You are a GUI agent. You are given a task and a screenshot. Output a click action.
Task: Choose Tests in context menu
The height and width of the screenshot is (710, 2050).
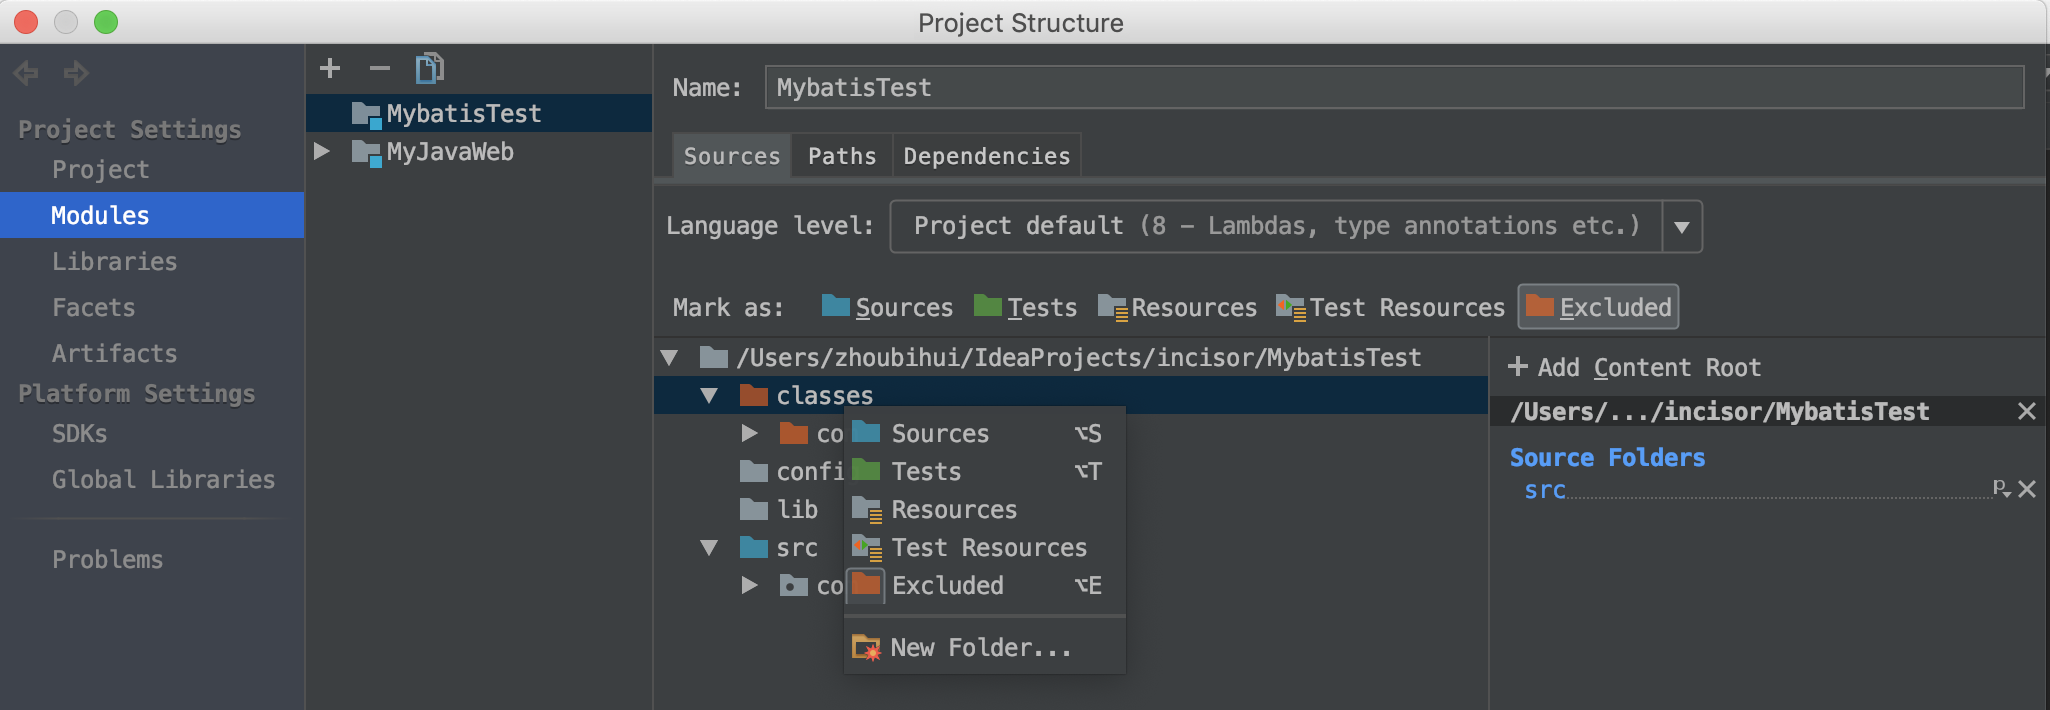click(985, 471)
